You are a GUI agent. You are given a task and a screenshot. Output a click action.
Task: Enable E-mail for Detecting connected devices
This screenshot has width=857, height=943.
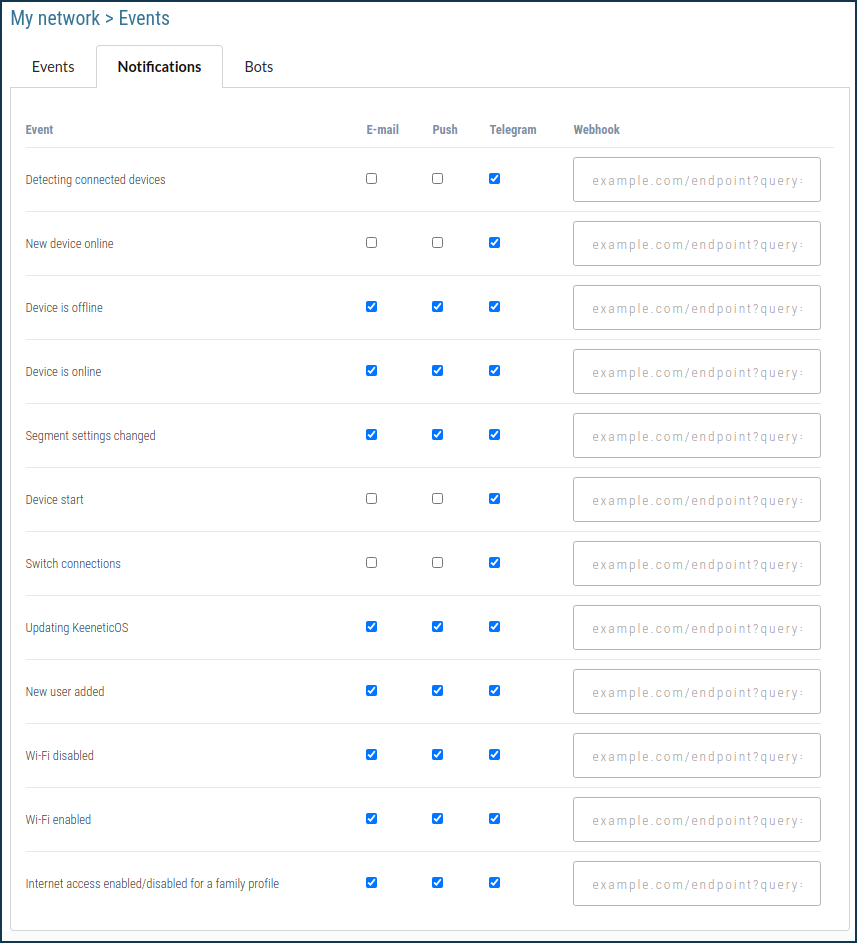point(372,179)
